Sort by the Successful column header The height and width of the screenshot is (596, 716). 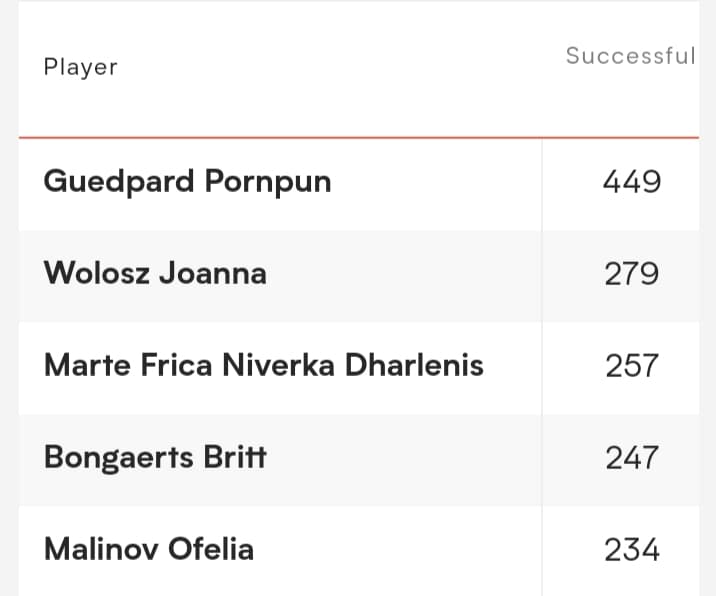tap(631, 56)
